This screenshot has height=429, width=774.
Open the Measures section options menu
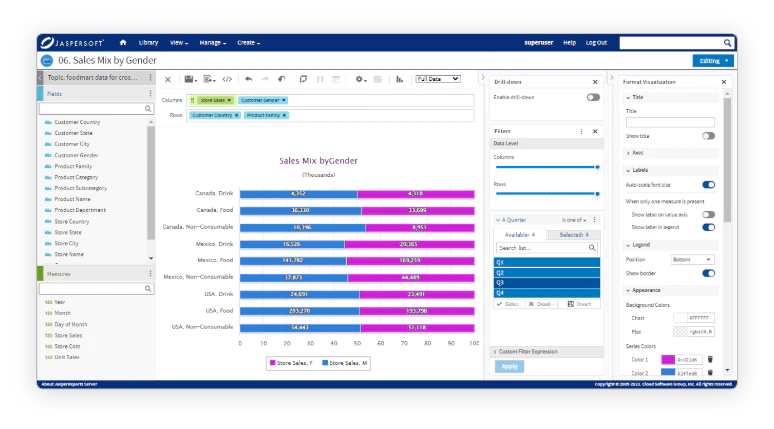click(150, 273)
